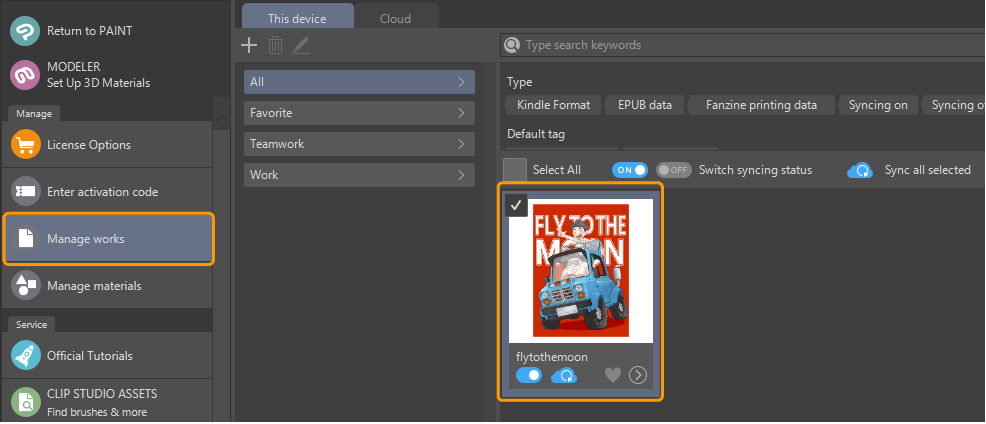Click the search keywords field
The image size is (986, 424).
(x=743, y=45)
